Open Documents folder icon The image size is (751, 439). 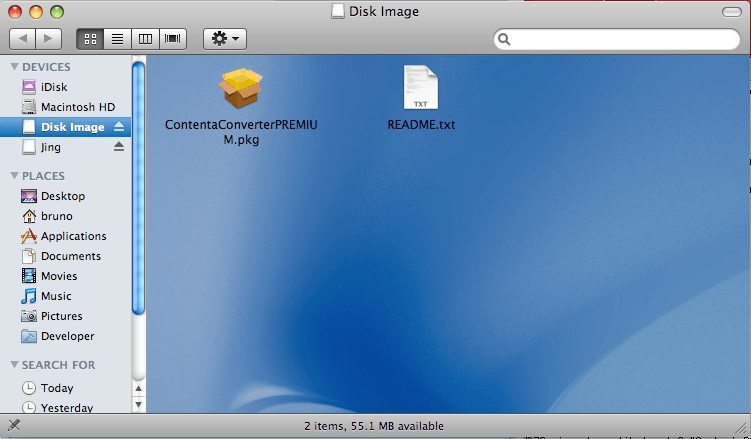(x=29, y=256)
